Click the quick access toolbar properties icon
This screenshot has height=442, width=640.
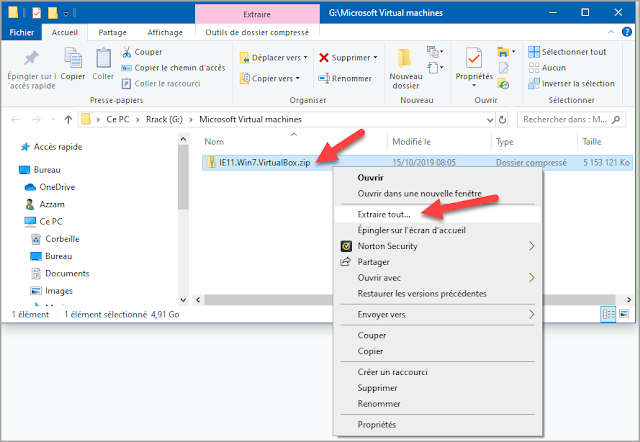[36, 13]
